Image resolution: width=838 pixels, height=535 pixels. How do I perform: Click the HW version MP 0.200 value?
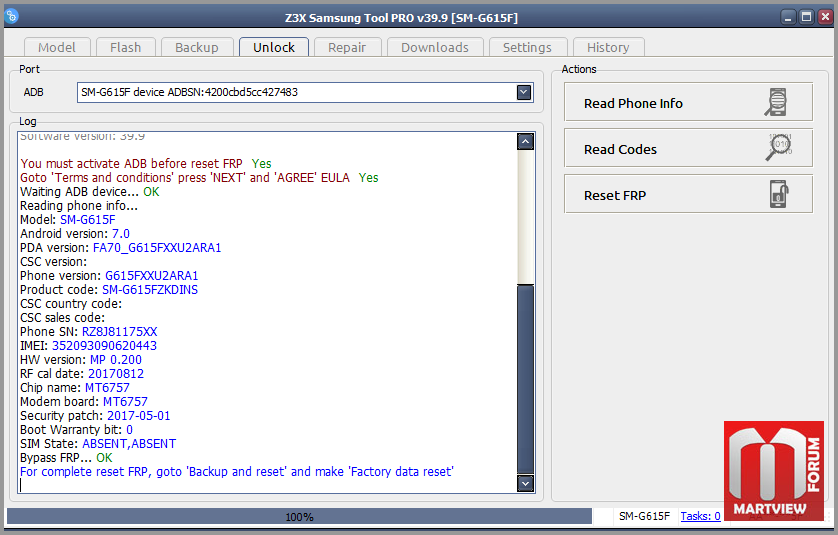116,360
